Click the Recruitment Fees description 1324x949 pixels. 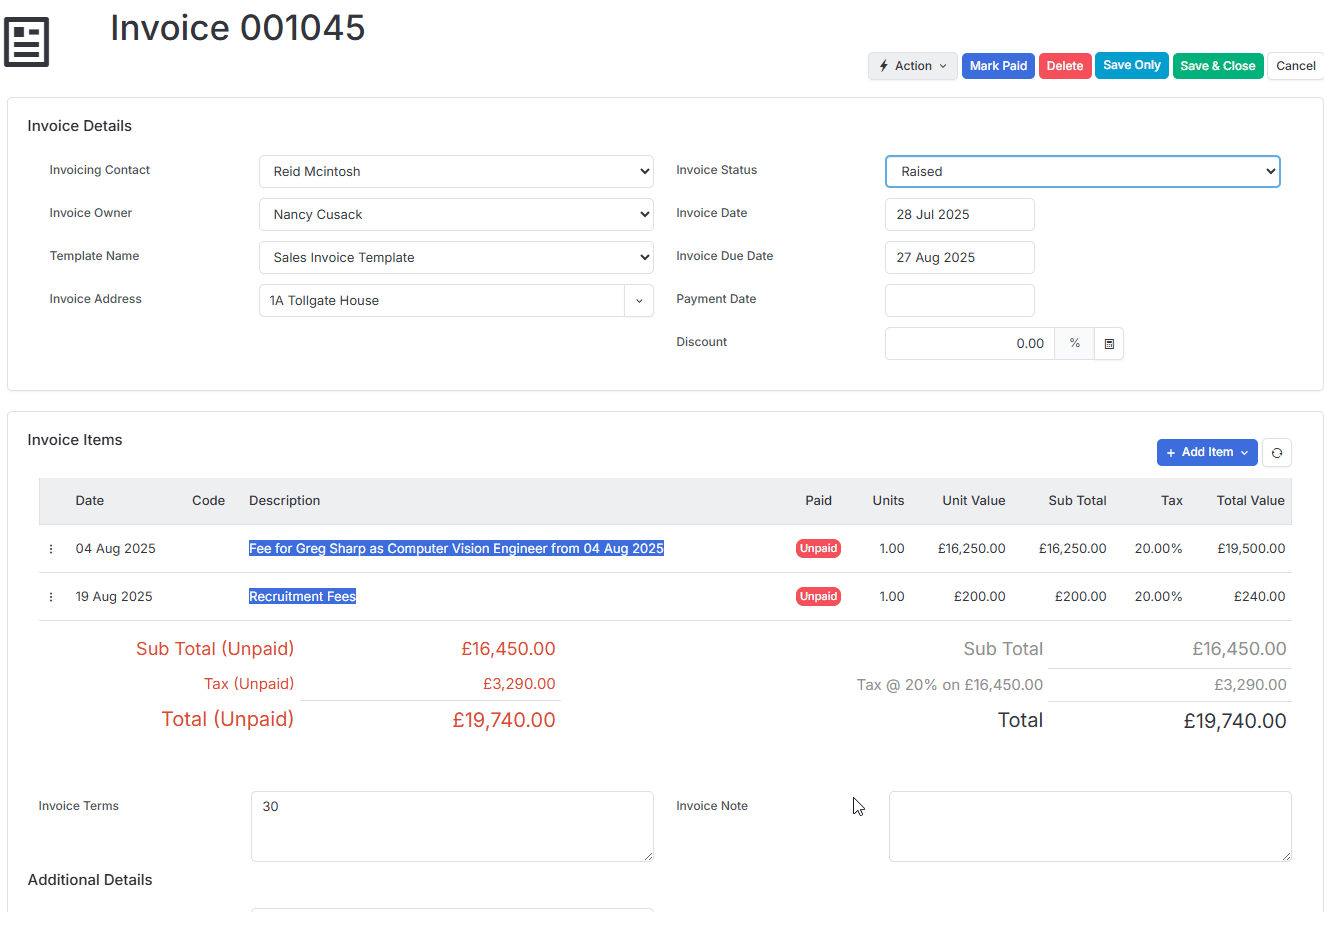(x=302, y=597)
